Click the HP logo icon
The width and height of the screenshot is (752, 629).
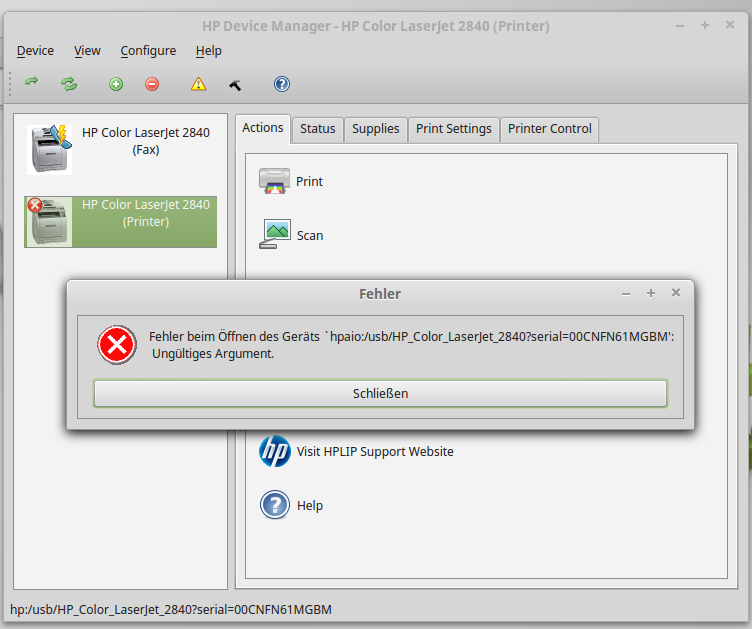tap(275, 451)
